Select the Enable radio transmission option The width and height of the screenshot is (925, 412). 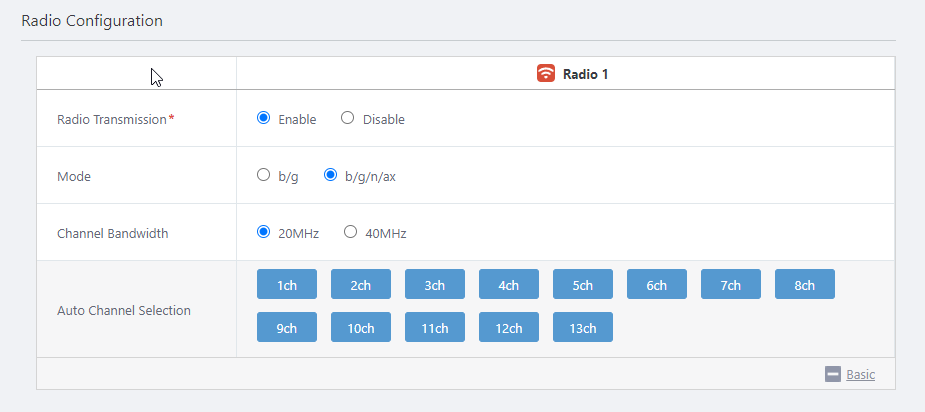[264, 118]
